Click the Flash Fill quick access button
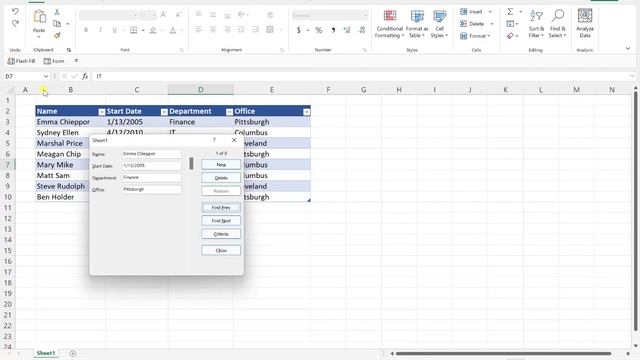 [21, 61]
